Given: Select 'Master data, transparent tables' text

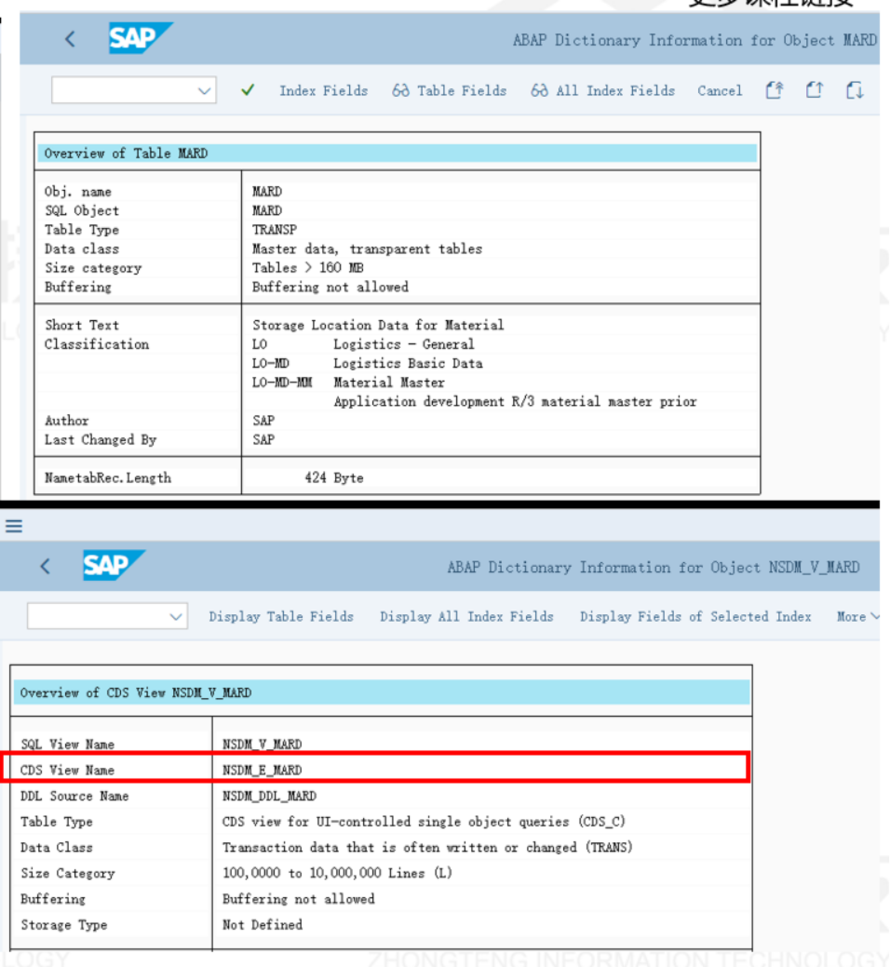Looking at the screenshot, I should pyautogui.click(x=367, y=249).
